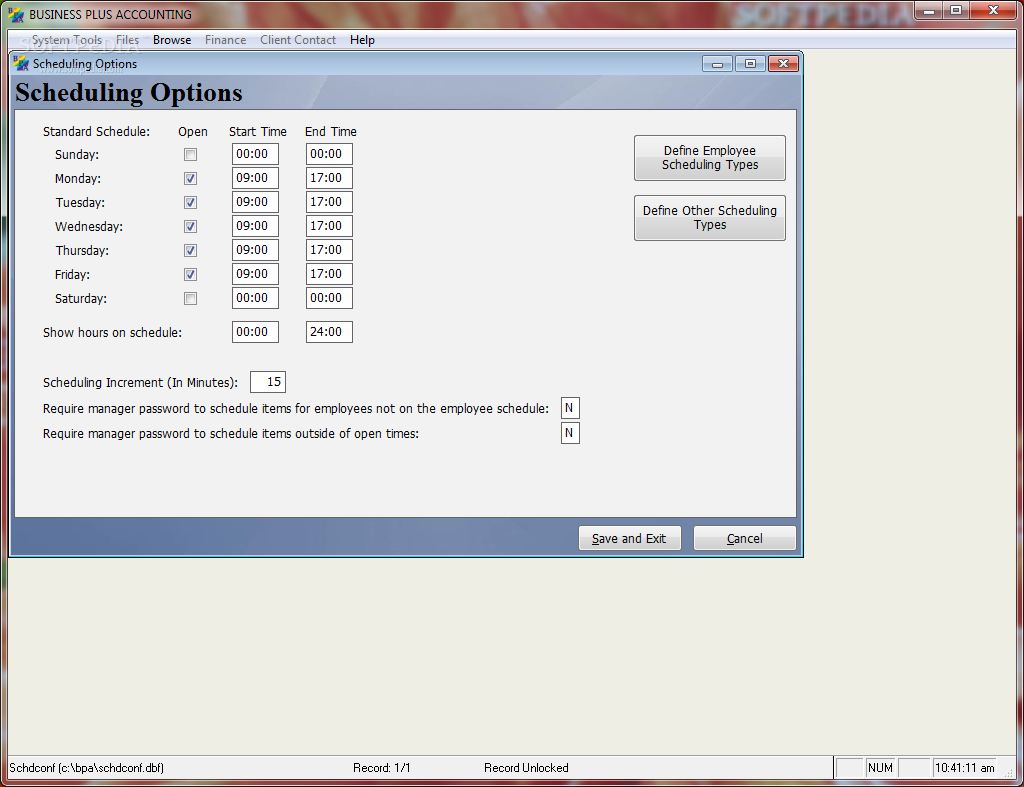Click Record: 1/1 status text
Image resolution: width=1024 pixels, height=787 pixels.
point(381,768)
